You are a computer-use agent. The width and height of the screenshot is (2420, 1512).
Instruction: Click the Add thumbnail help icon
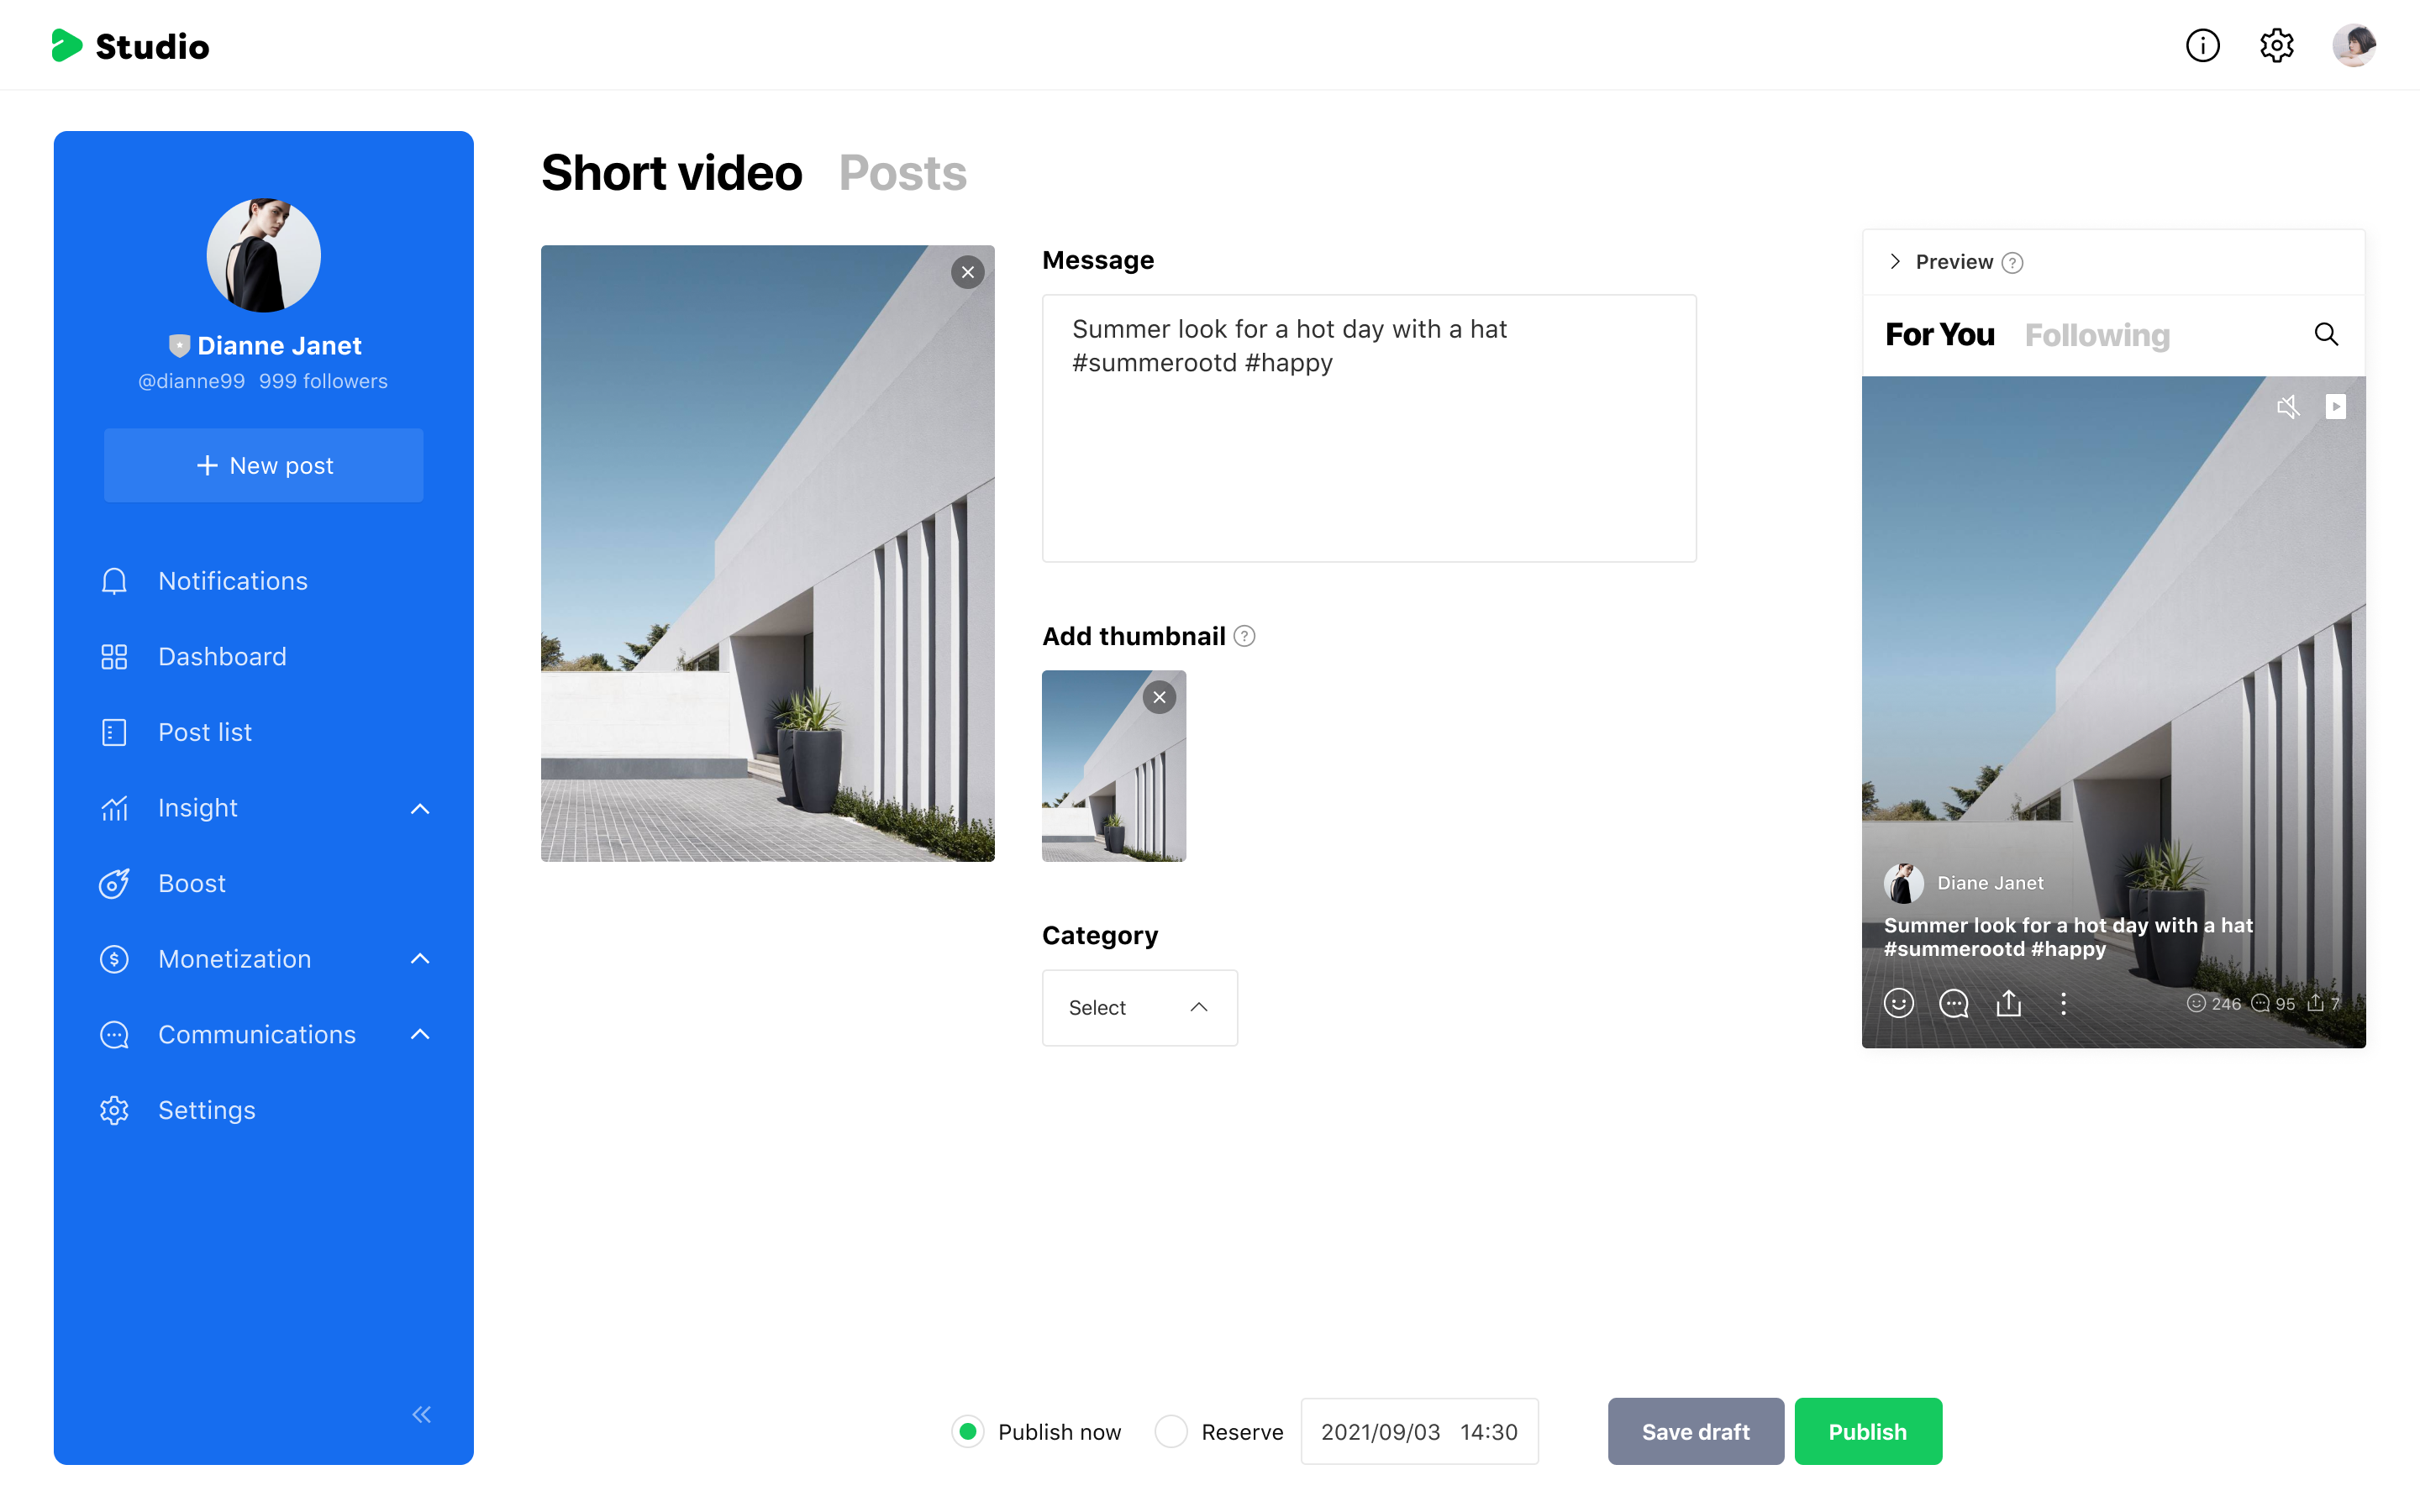[x=1244, y=636]
